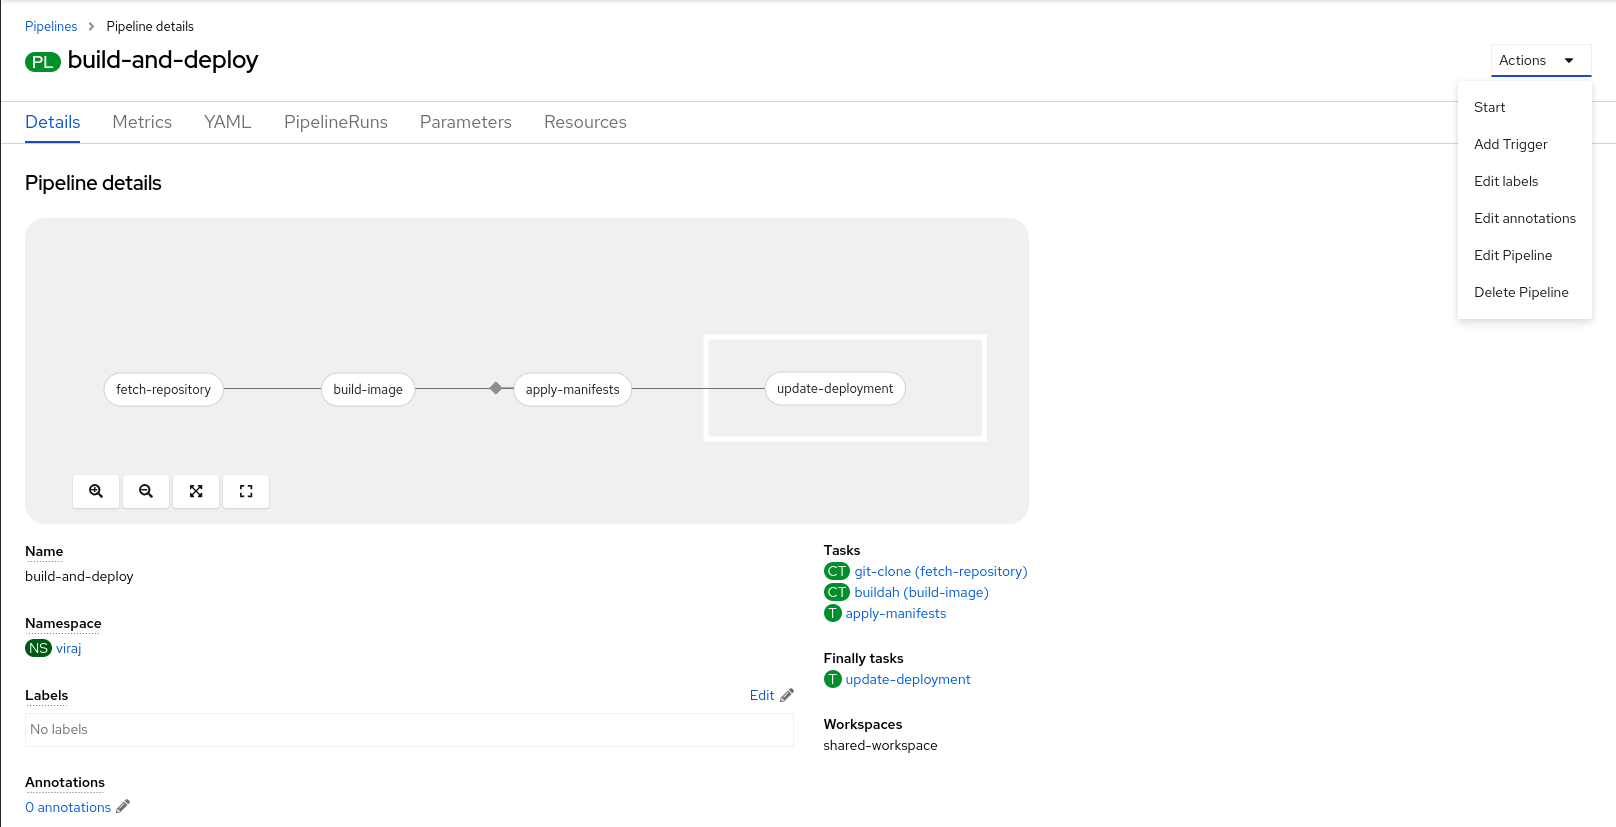Click pencil icon beside 0 annotations

coord(123,807)
